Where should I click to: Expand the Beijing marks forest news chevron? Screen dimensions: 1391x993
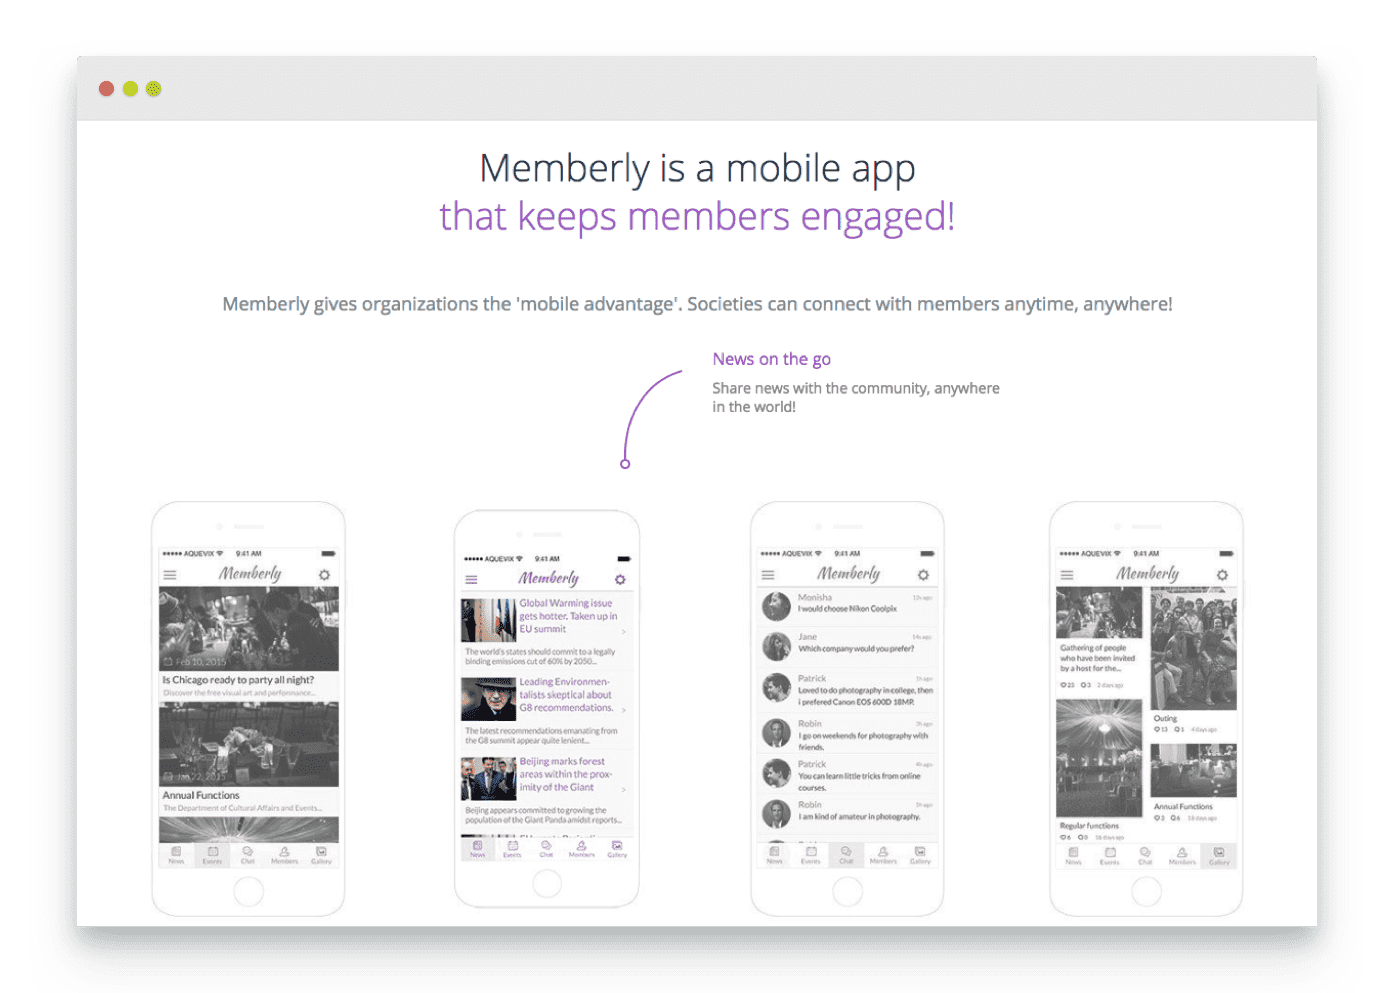[624, 789]
